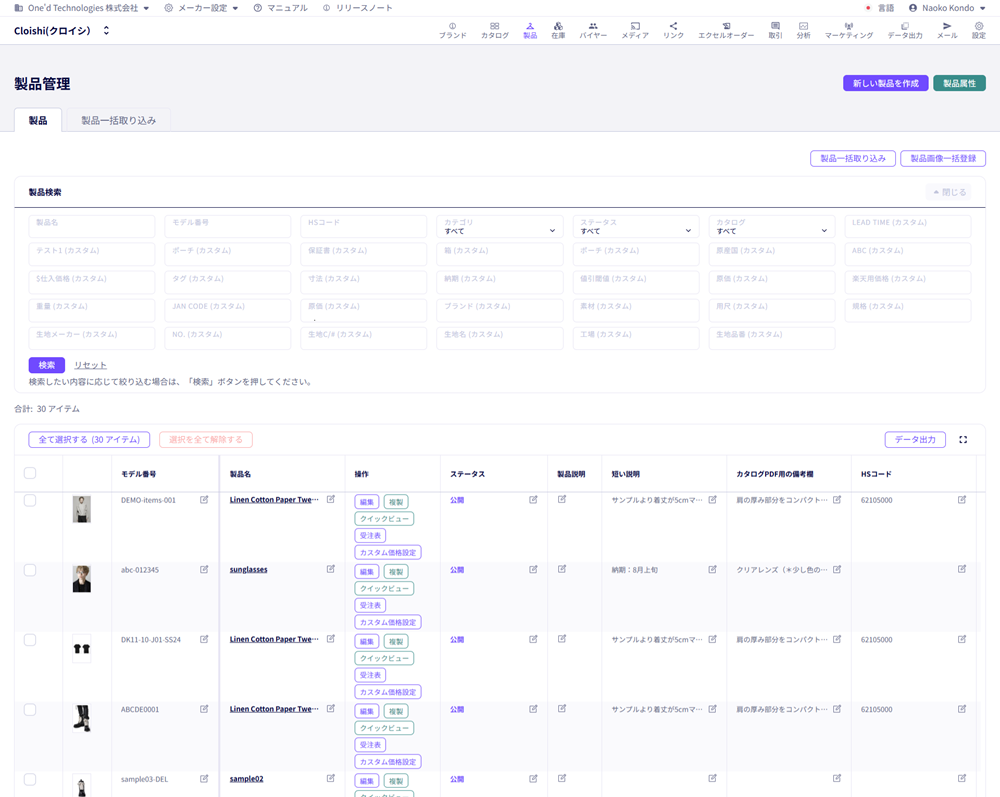Tick the checkbox for DK11-10-J01-SS24
Image resolution: width=1000 pixels, height=797 pixels.
click(x=30, y=640)
